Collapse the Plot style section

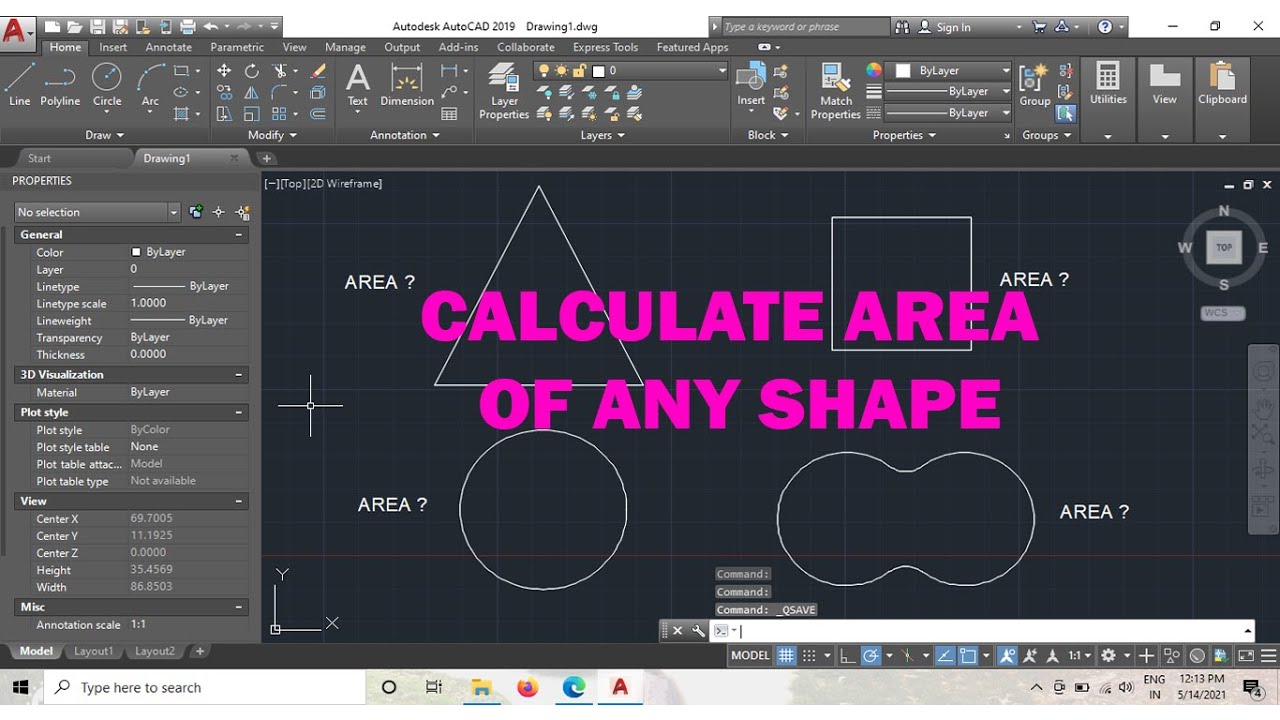239,412
